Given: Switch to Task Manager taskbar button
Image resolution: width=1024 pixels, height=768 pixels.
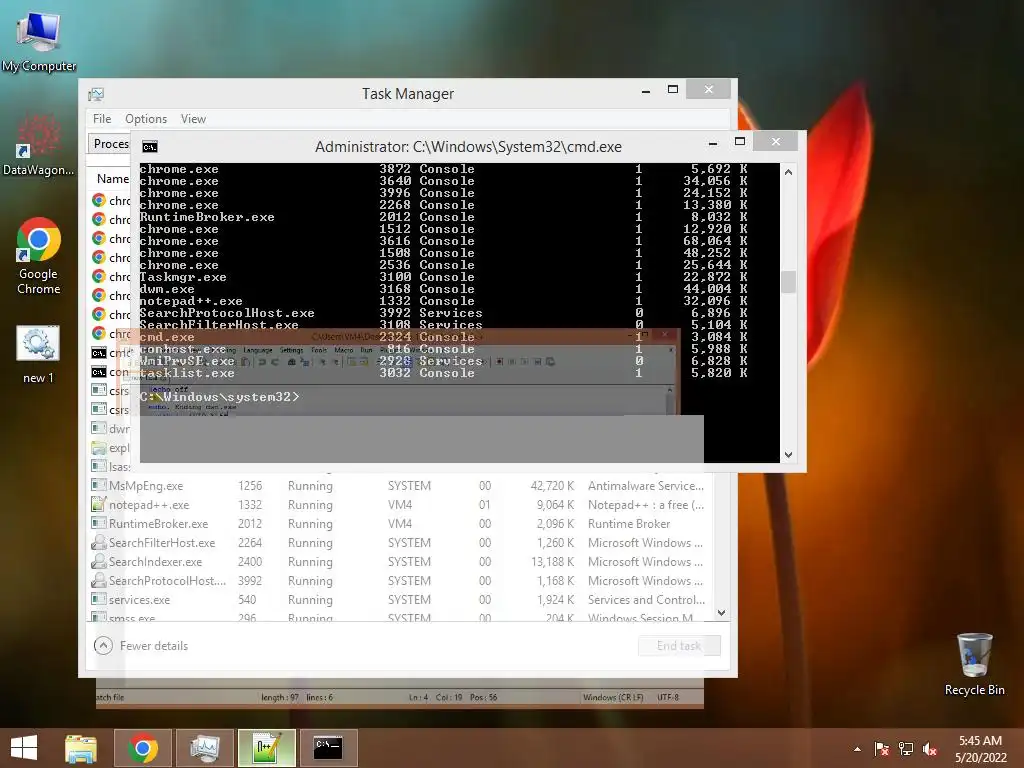Looking at the screenshot, I should tap(204, 748).
